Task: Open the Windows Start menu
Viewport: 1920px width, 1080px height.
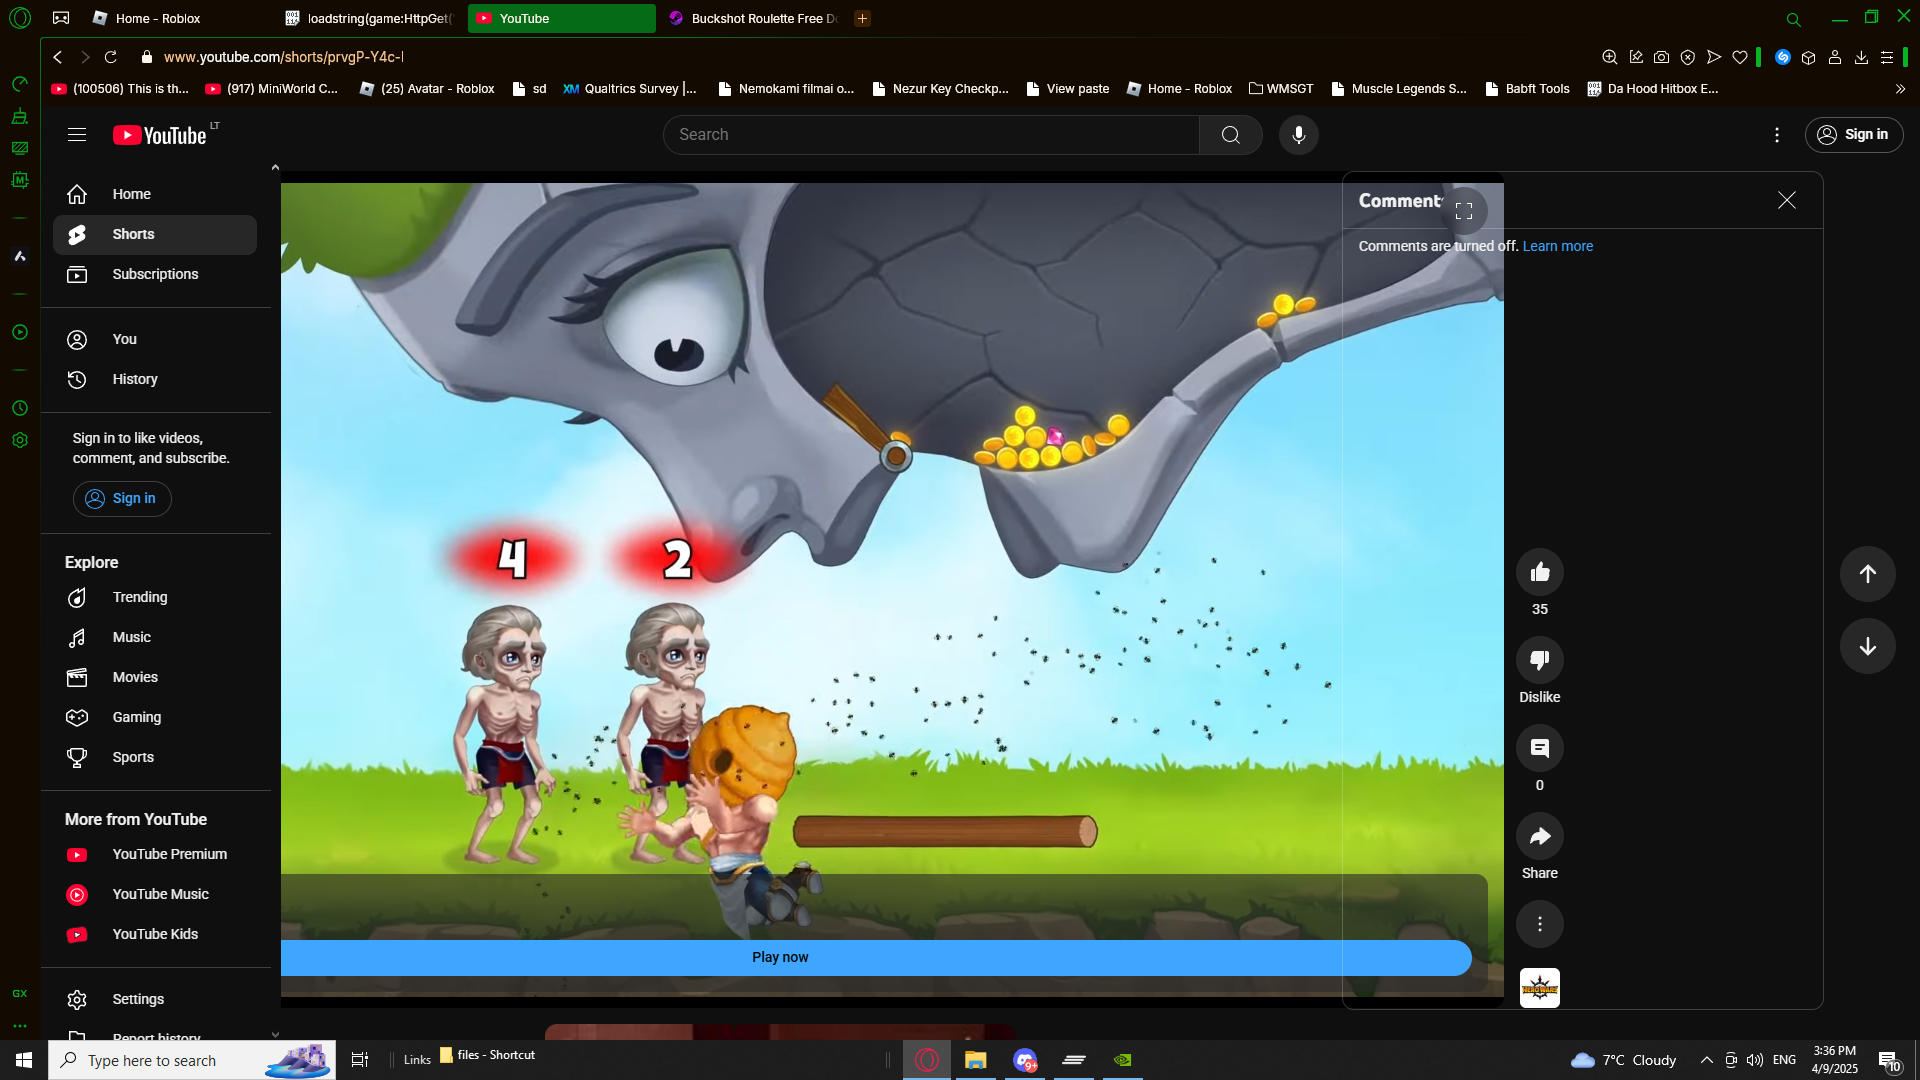Action: [24, 1060]
